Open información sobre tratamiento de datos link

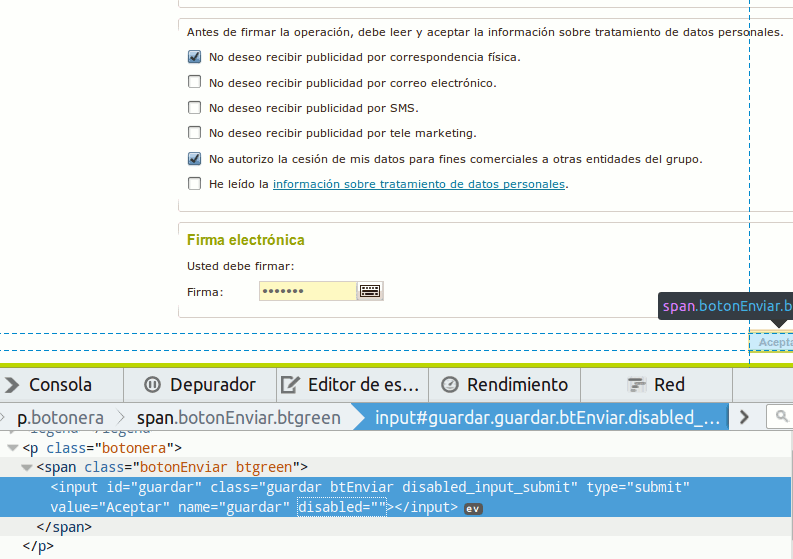[419, 184]
